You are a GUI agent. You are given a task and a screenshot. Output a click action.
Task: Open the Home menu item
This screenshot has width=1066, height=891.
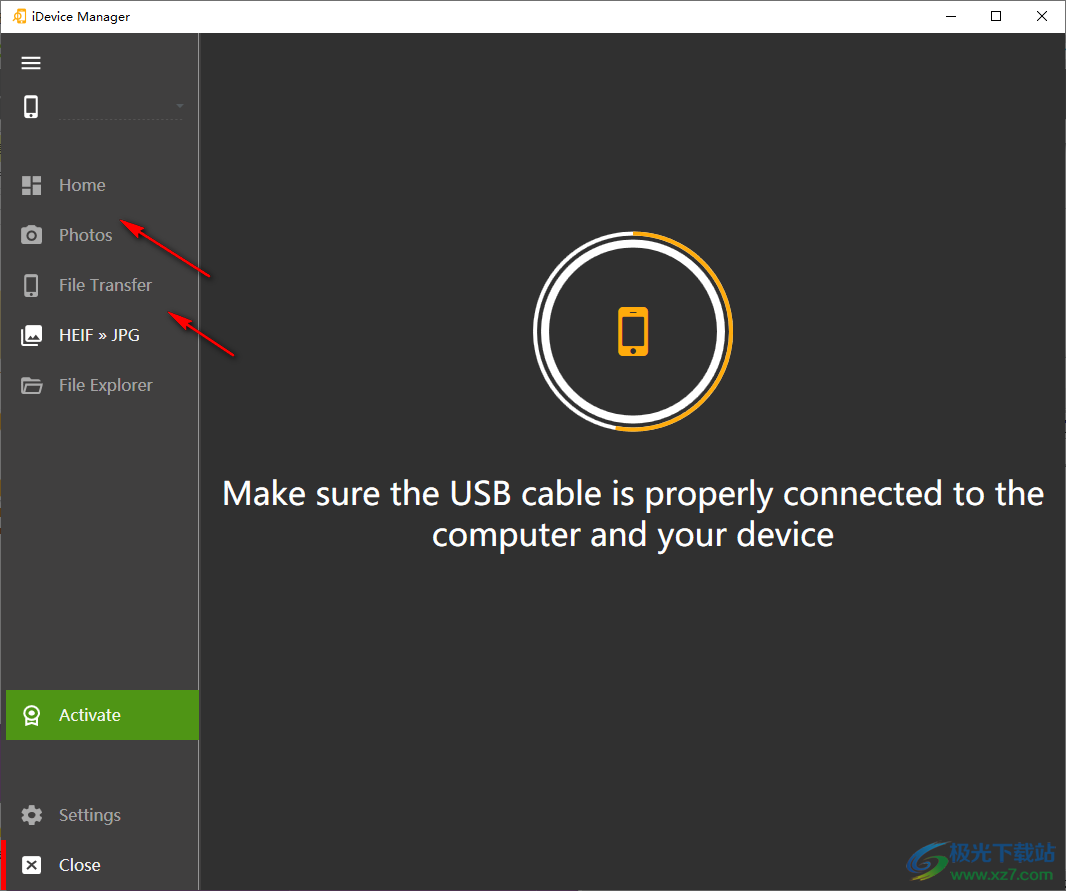tap(82, 185)
